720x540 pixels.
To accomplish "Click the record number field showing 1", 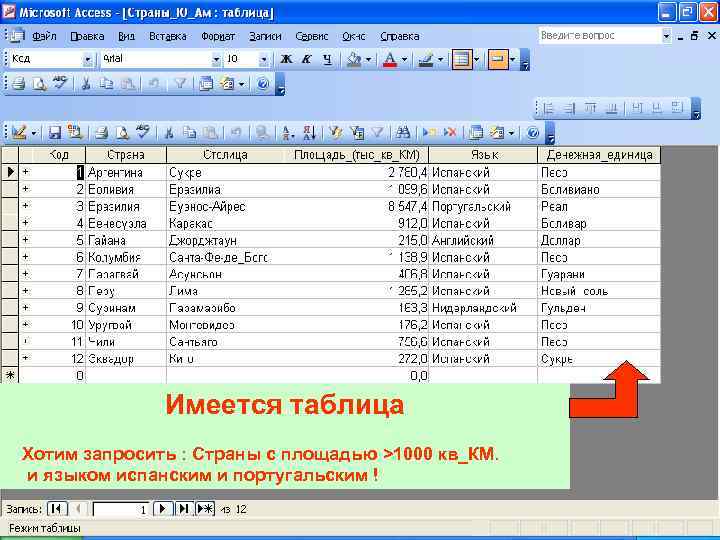I will pos(121,509).
